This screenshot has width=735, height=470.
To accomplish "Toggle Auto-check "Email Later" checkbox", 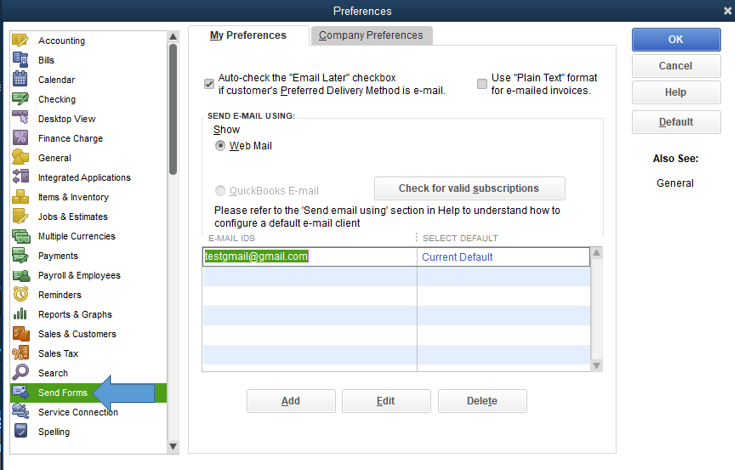I will tap(209, 84).
